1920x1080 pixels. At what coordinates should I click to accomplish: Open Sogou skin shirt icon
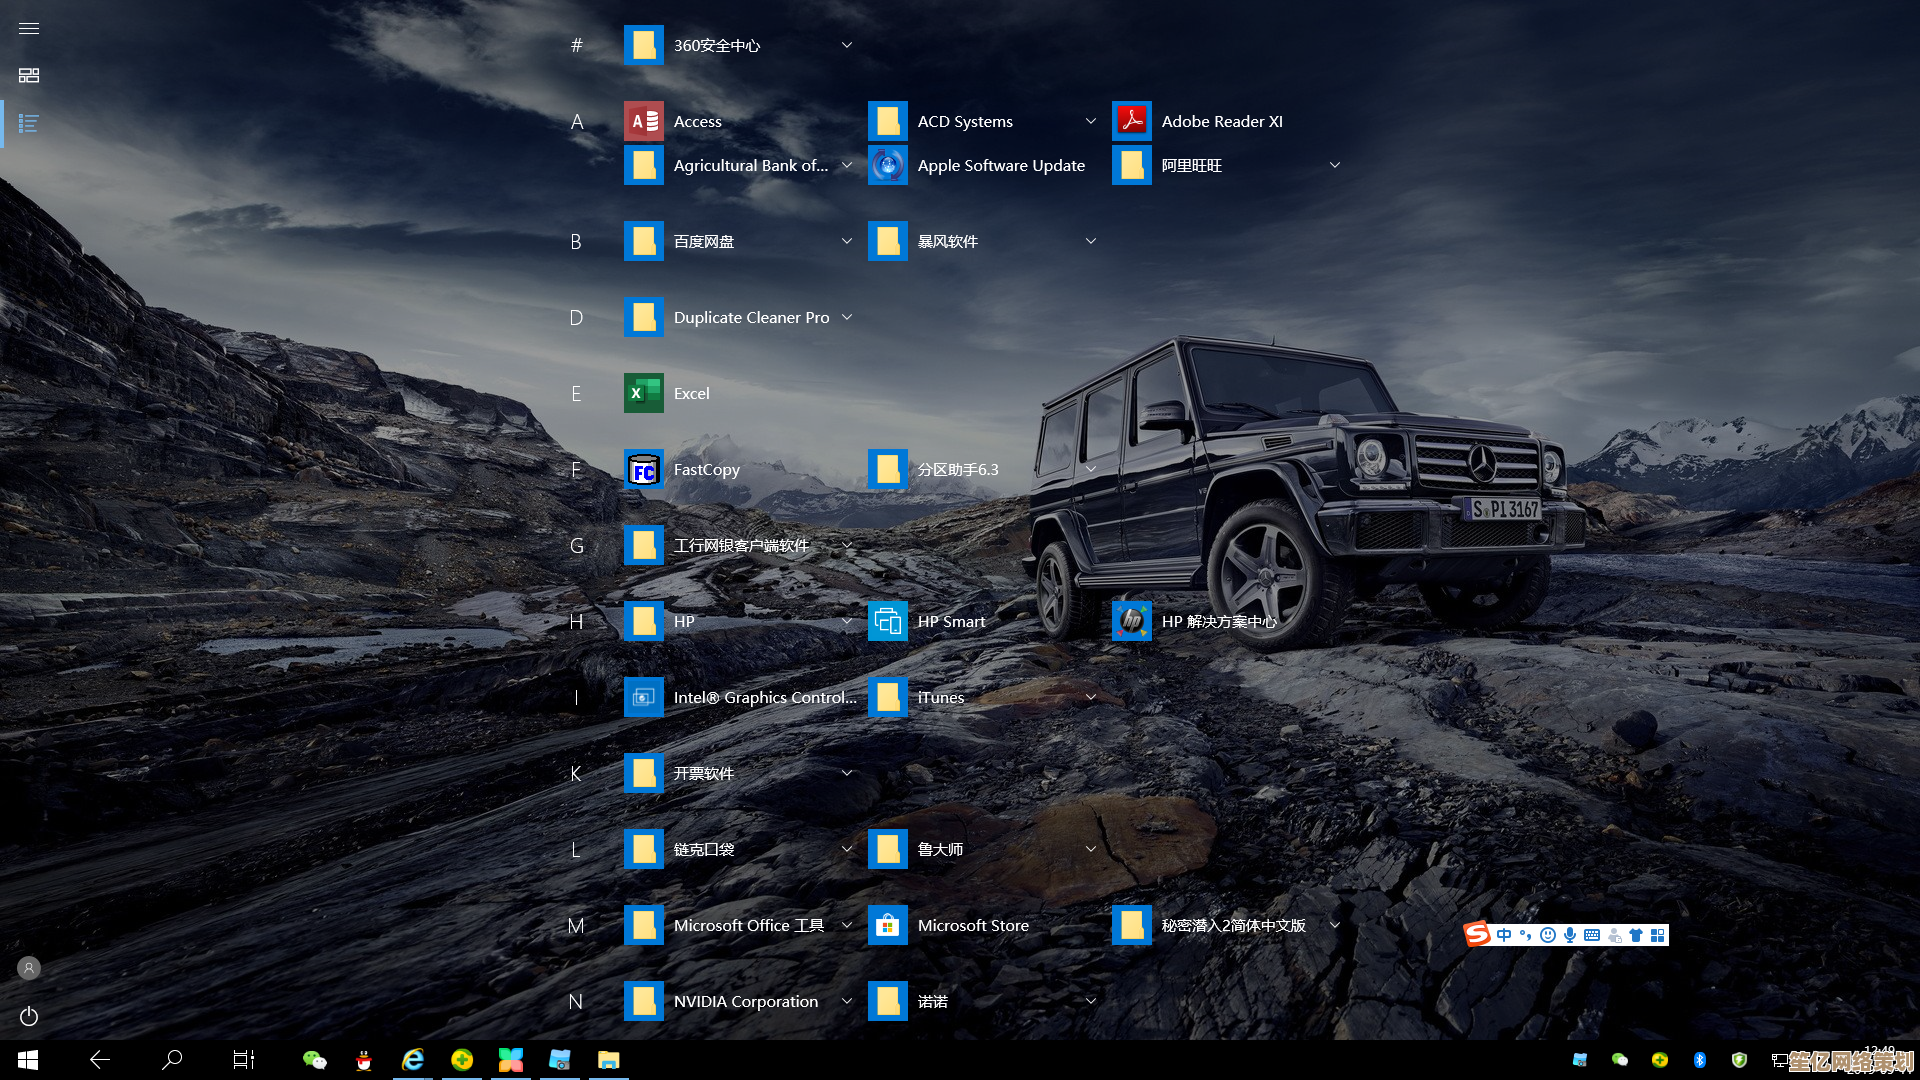1636,935
